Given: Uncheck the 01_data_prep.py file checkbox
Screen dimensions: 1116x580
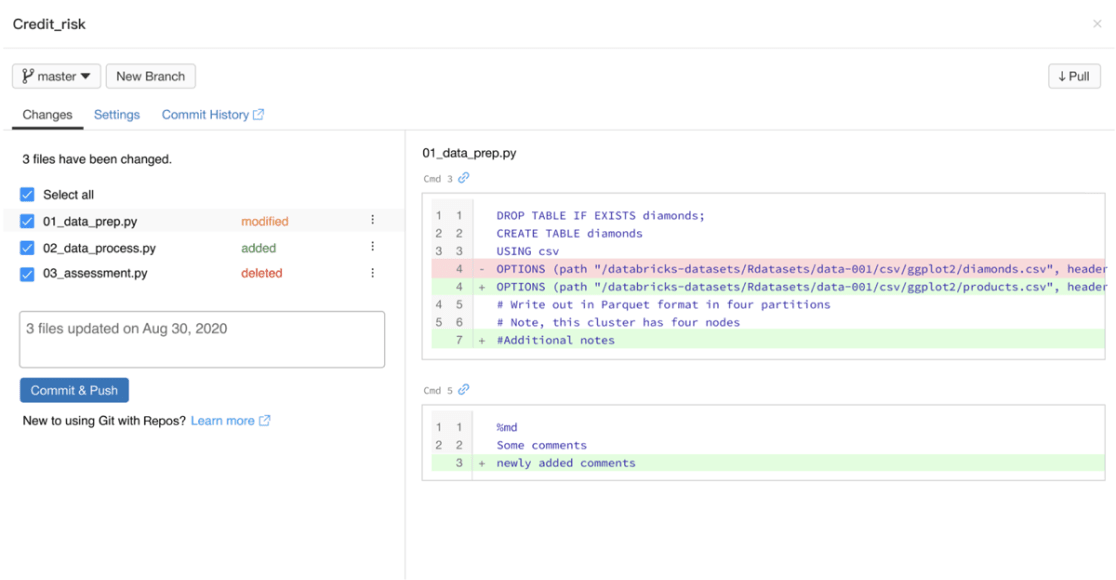Looking at the screenshot, I should point(25,221).
